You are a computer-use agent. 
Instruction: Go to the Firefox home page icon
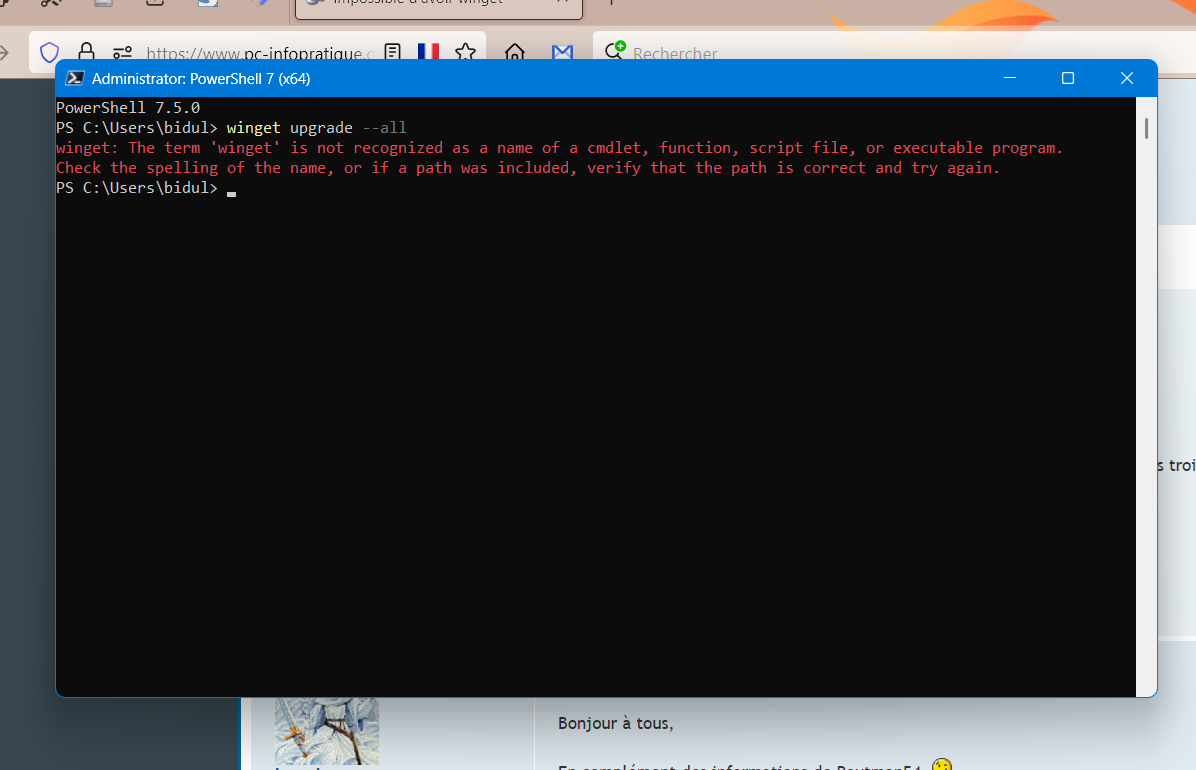coord(515,52)
